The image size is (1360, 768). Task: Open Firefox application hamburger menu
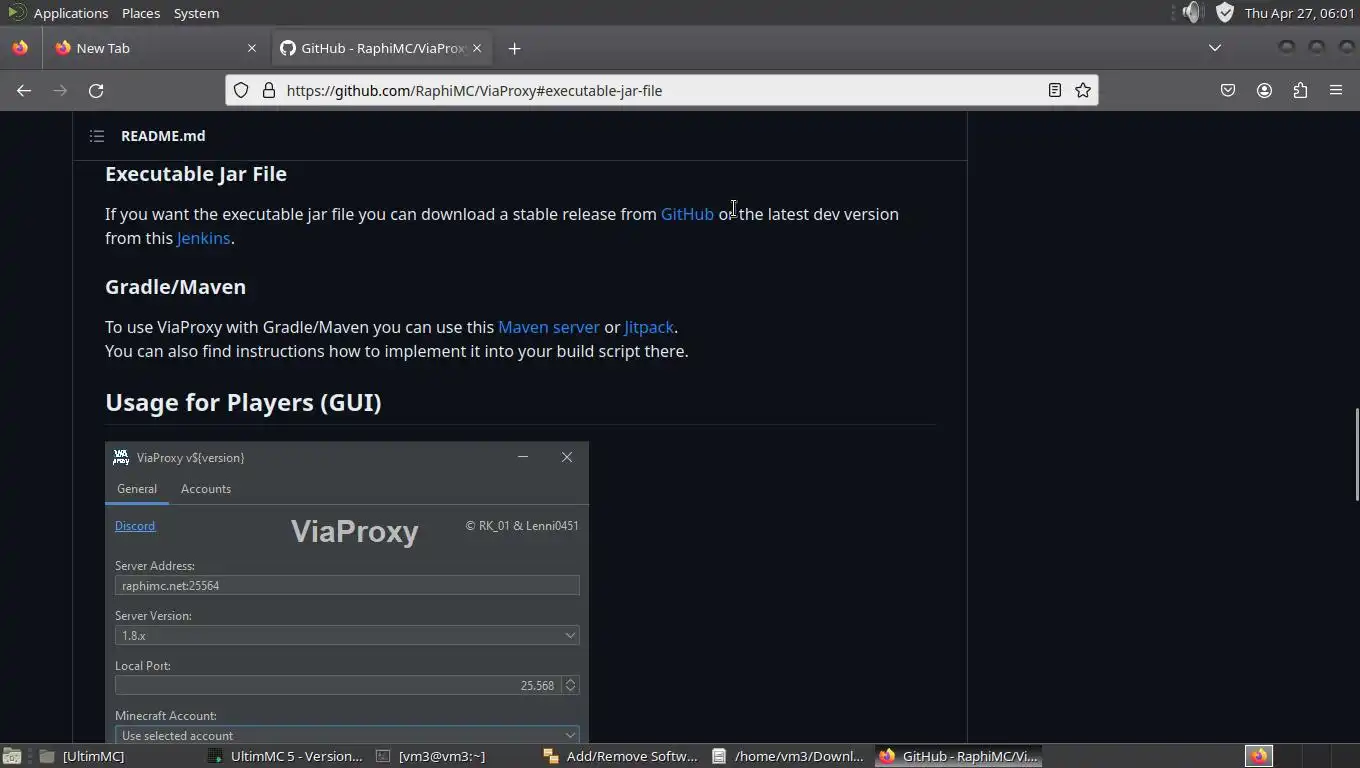coord(1336,90)
